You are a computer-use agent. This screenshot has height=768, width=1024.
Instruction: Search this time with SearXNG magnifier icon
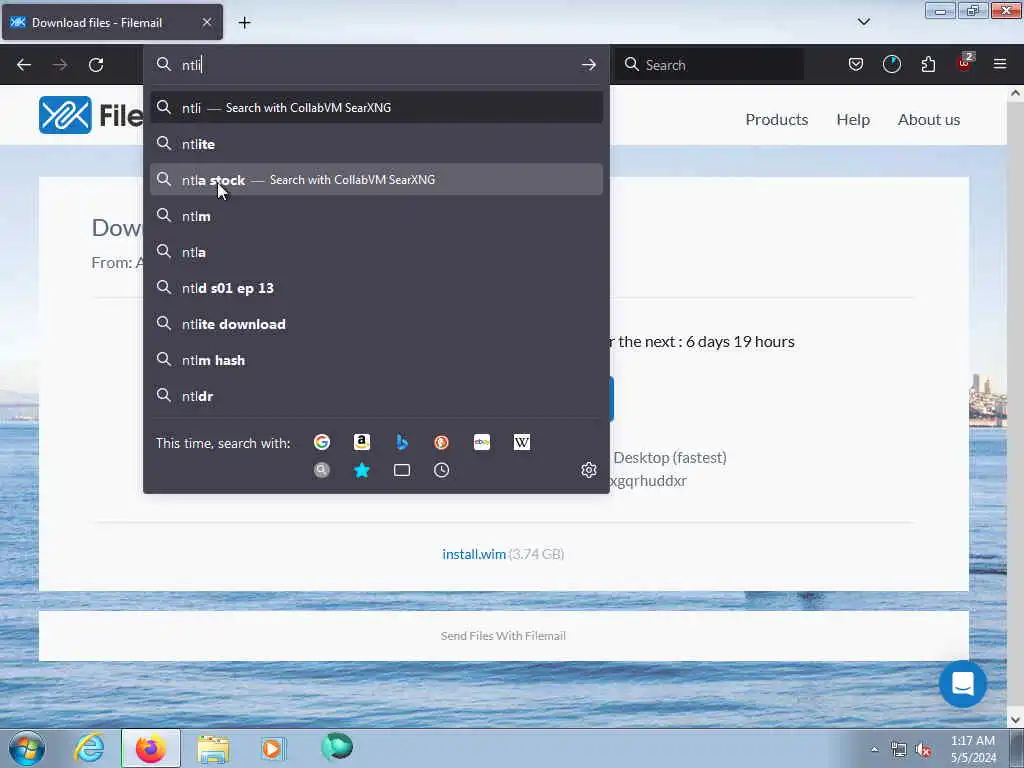click(322, 470)
